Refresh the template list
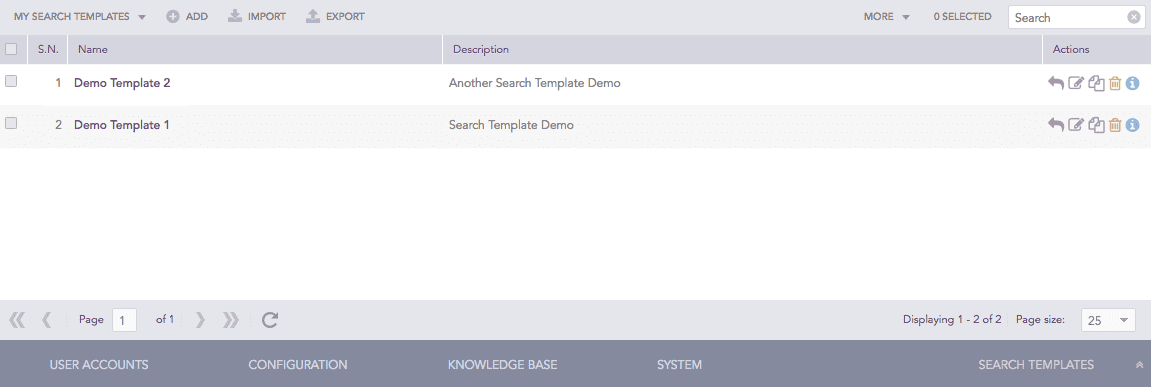 [x=270, y=319]
